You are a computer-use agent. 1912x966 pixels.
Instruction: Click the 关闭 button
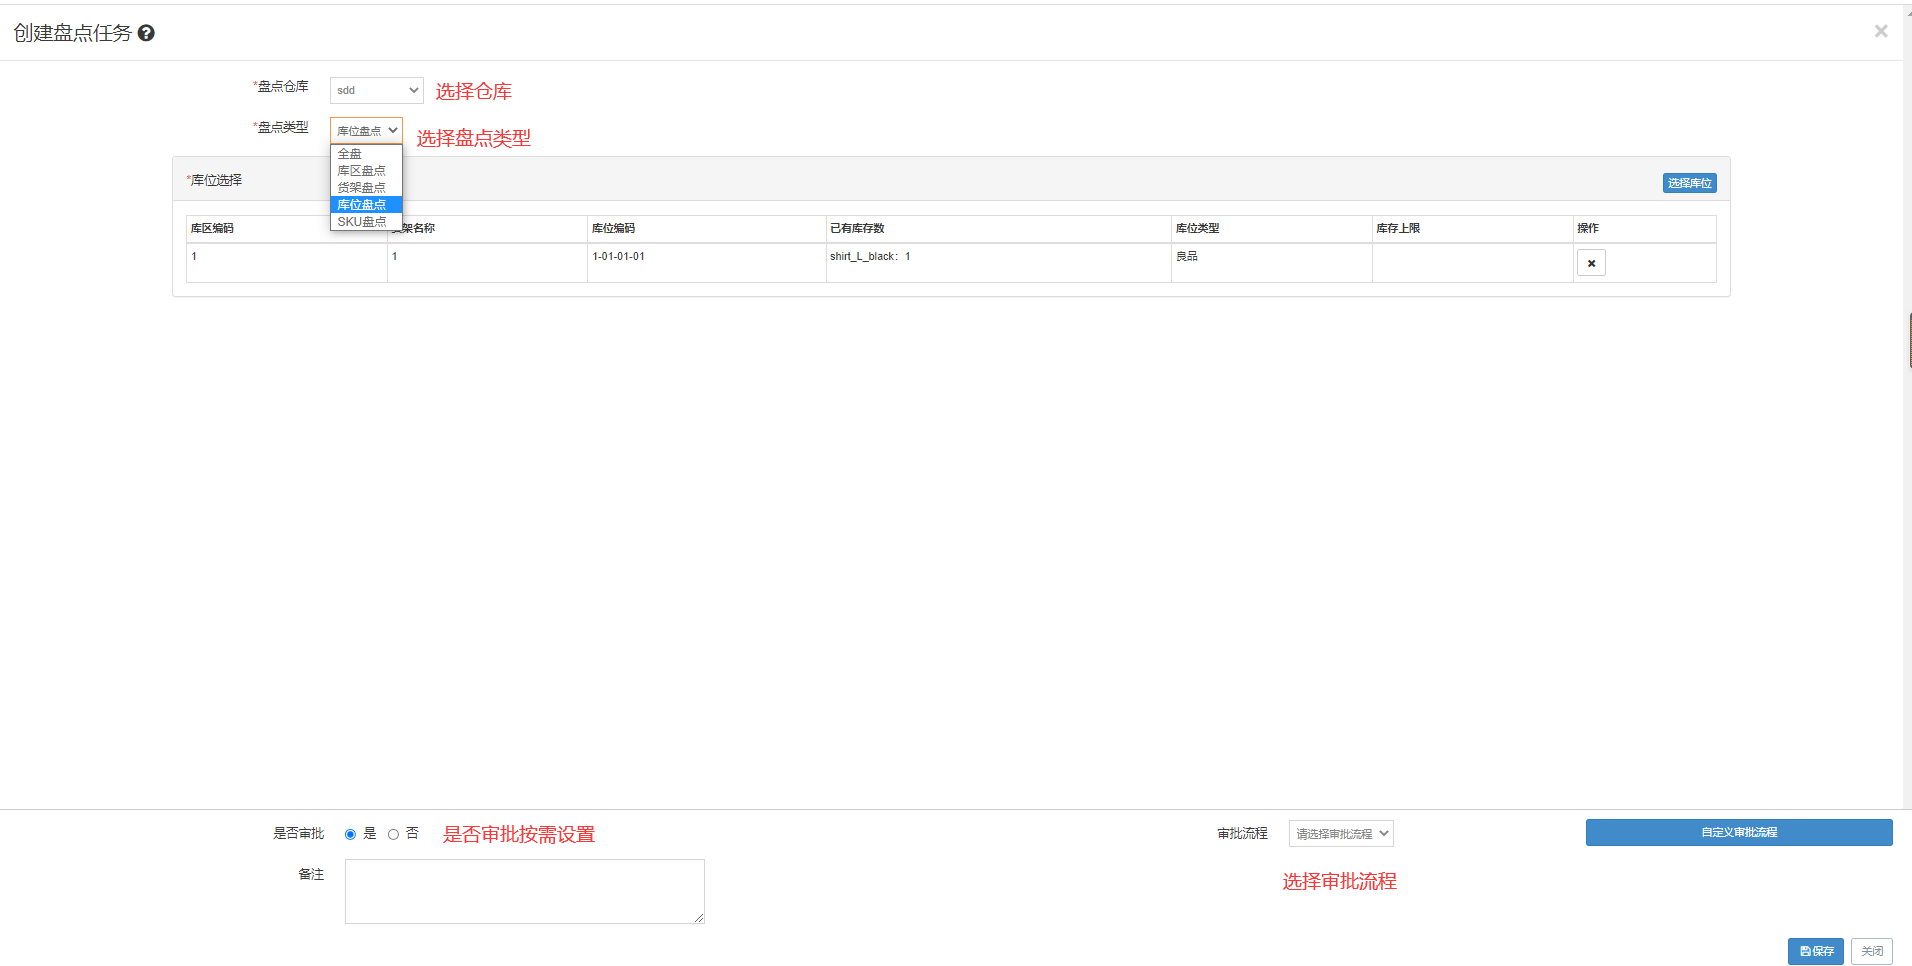(1872, 951)
